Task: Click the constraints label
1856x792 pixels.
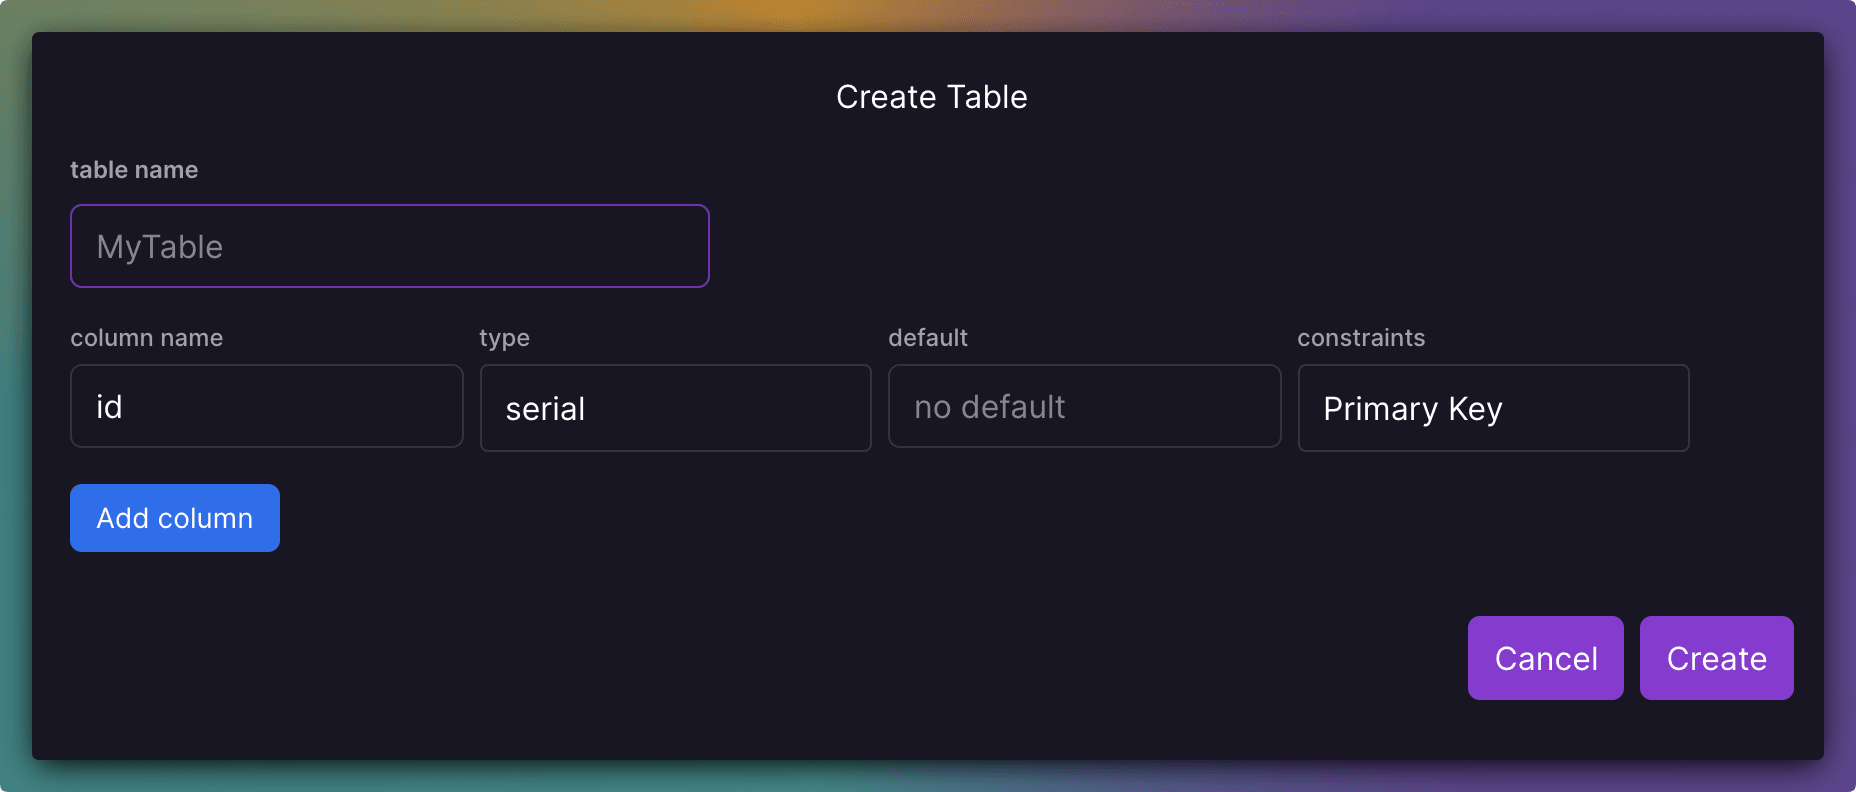Action: [1361, 338]
